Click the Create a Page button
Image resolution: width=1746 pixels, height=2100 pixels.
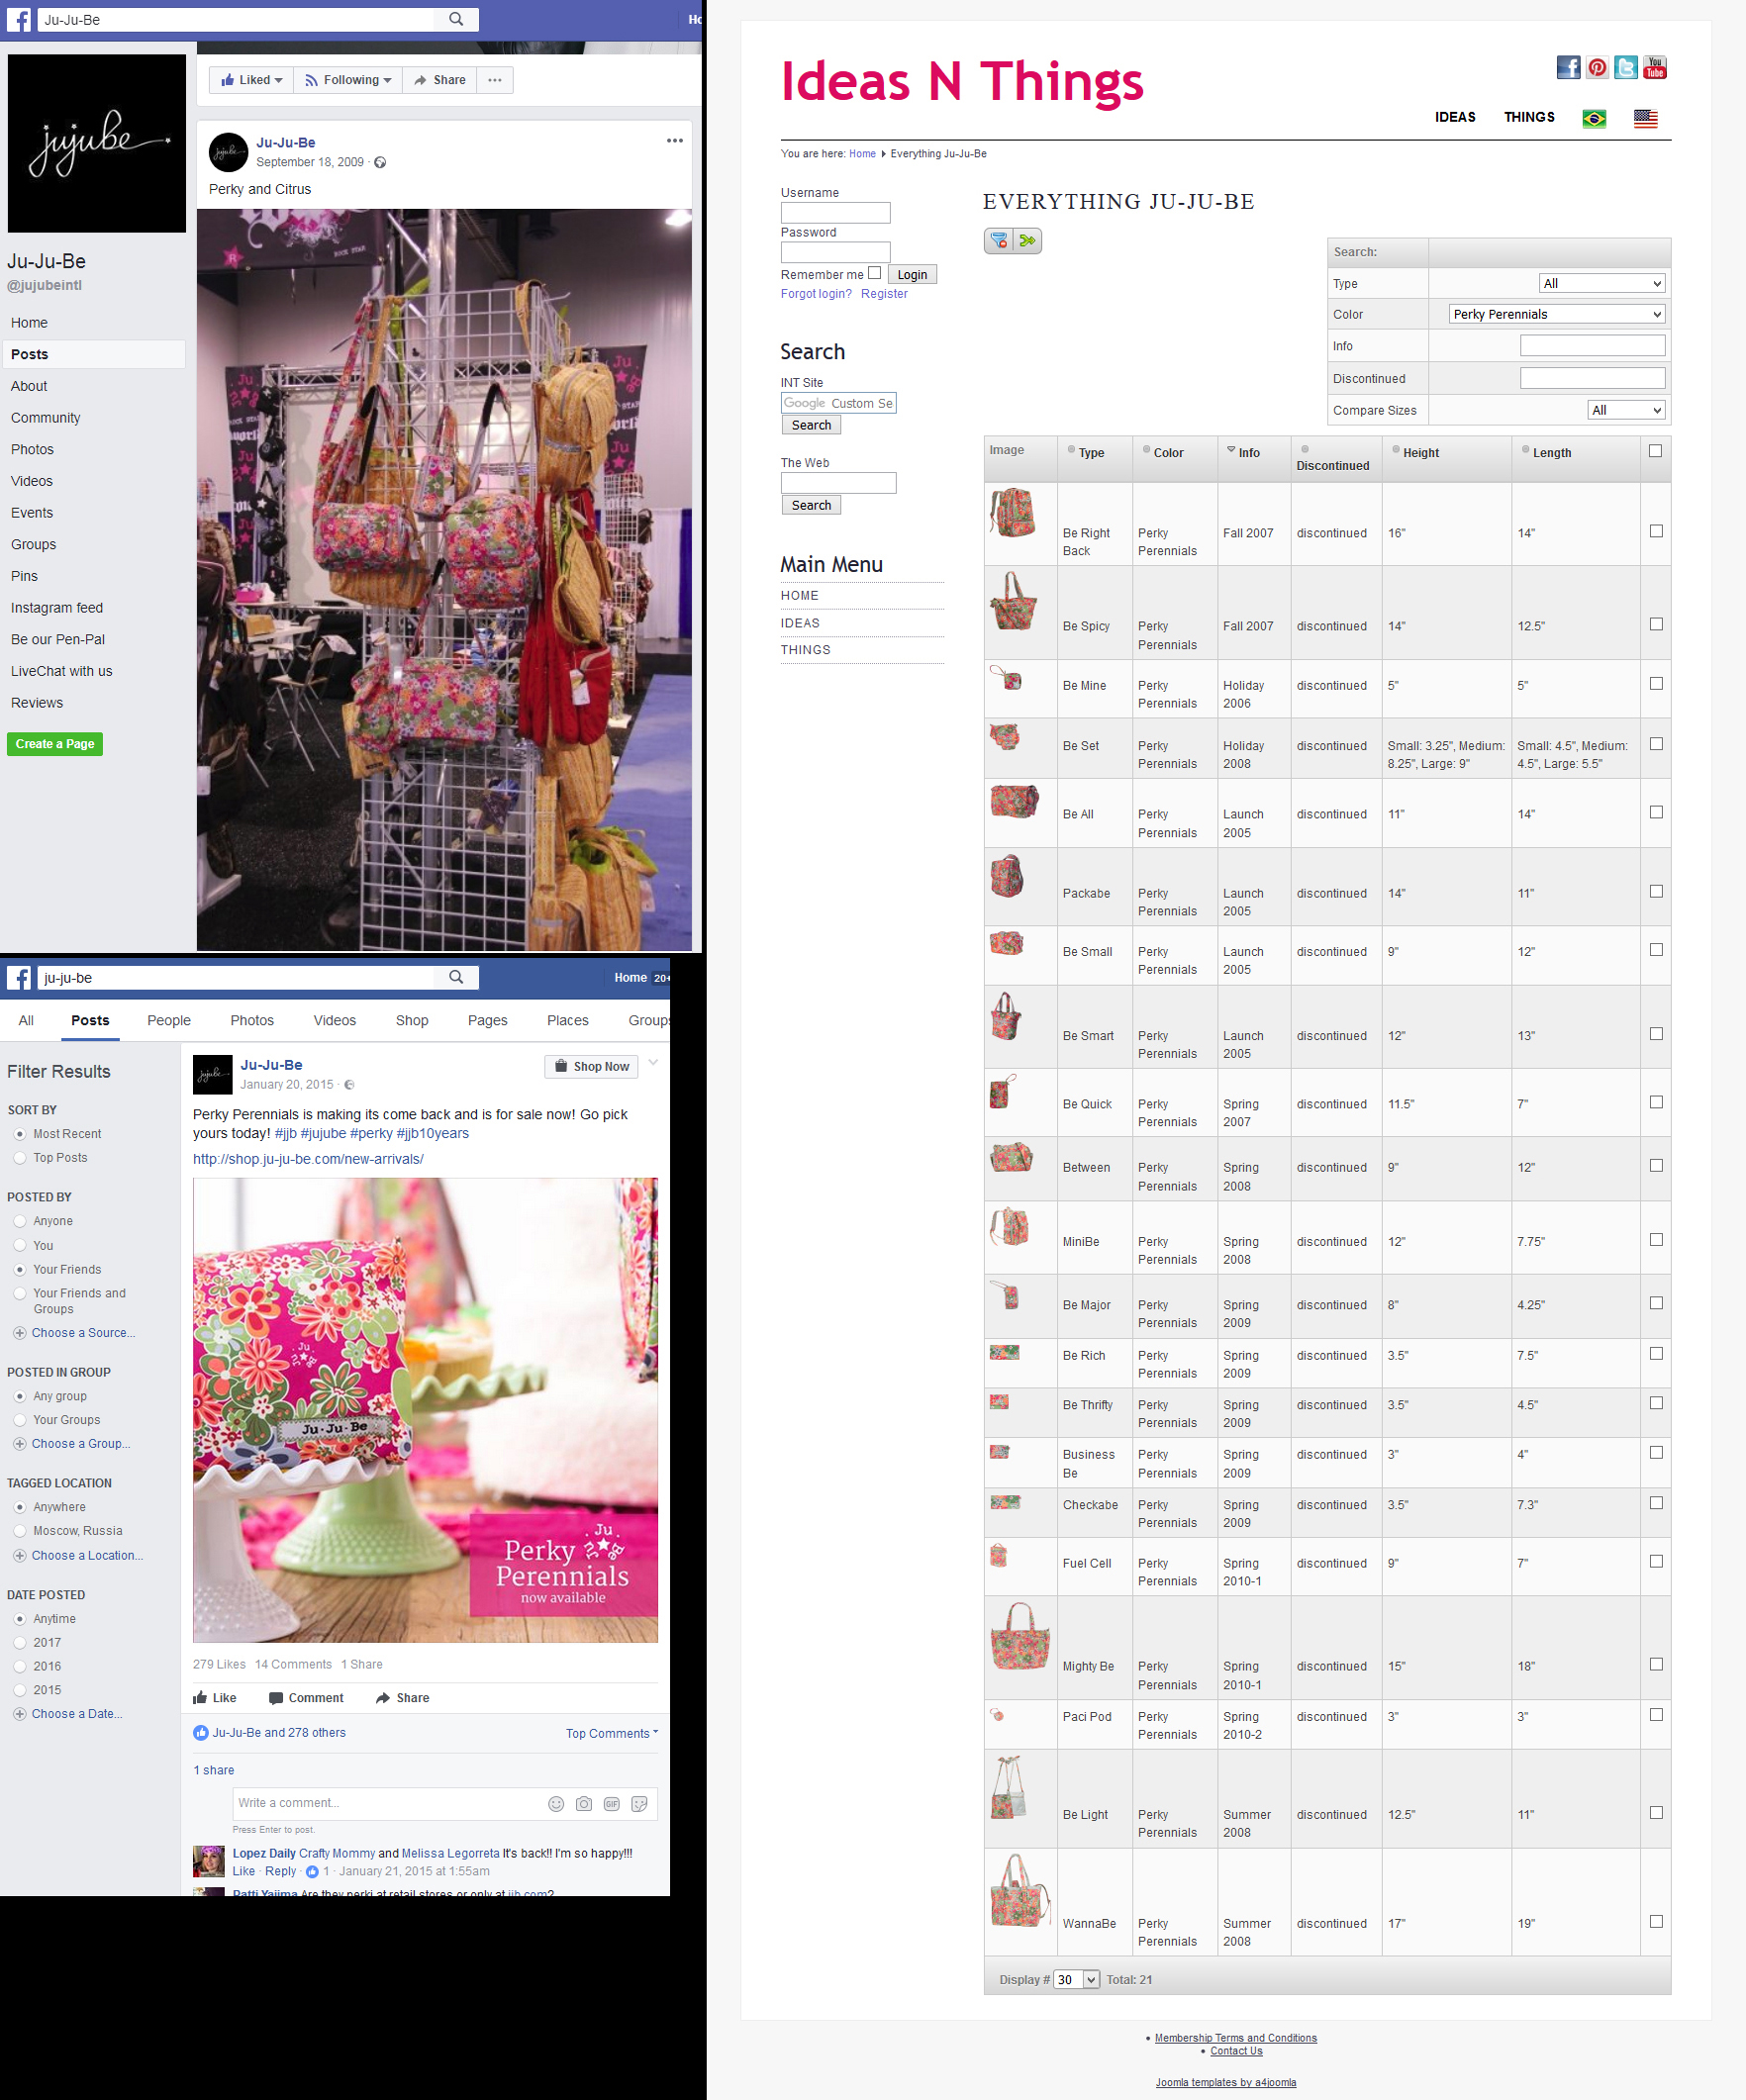pos(55,744)
